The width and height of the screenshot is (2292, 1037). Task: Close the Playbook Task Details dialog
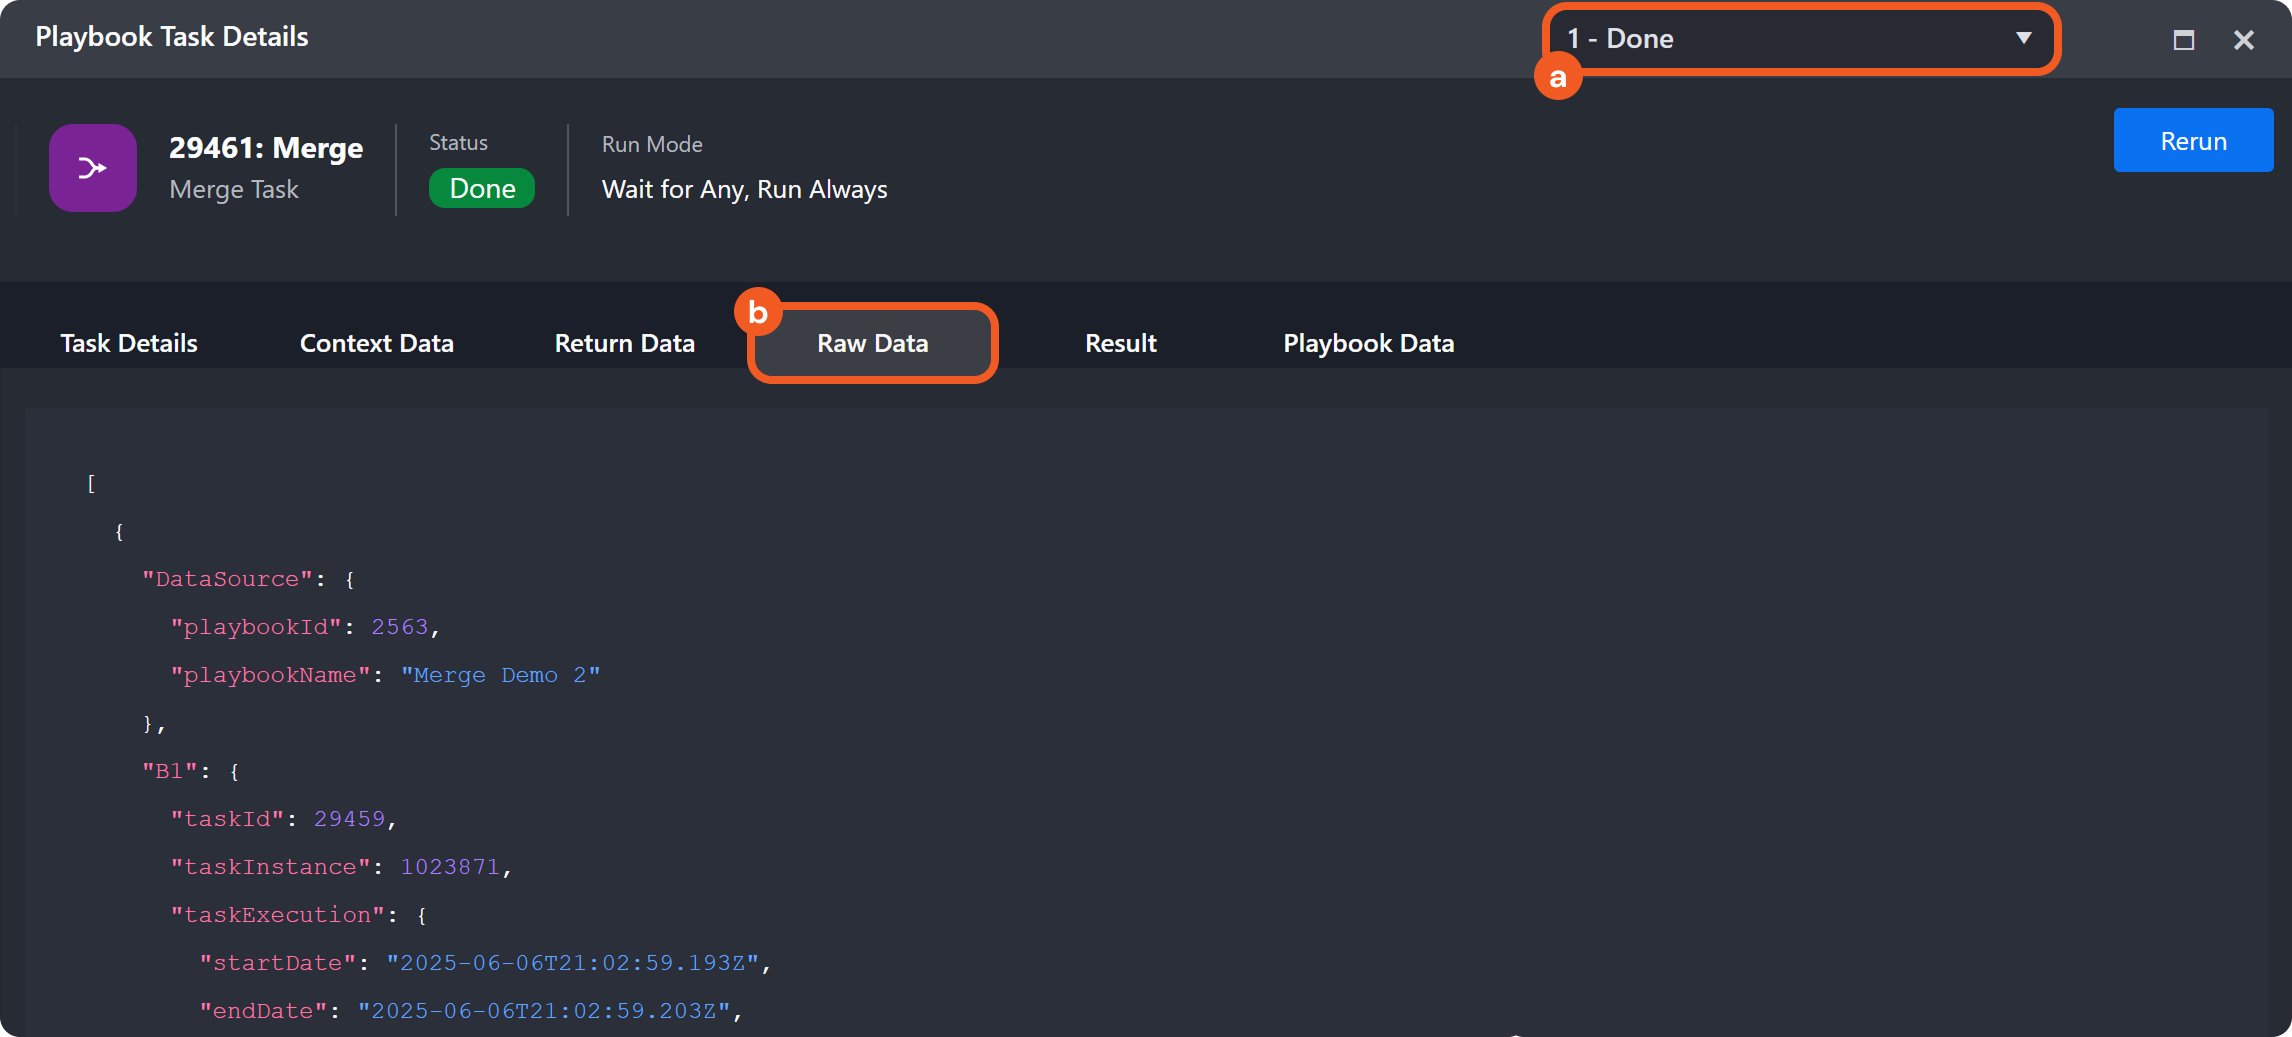[2244, 40]
